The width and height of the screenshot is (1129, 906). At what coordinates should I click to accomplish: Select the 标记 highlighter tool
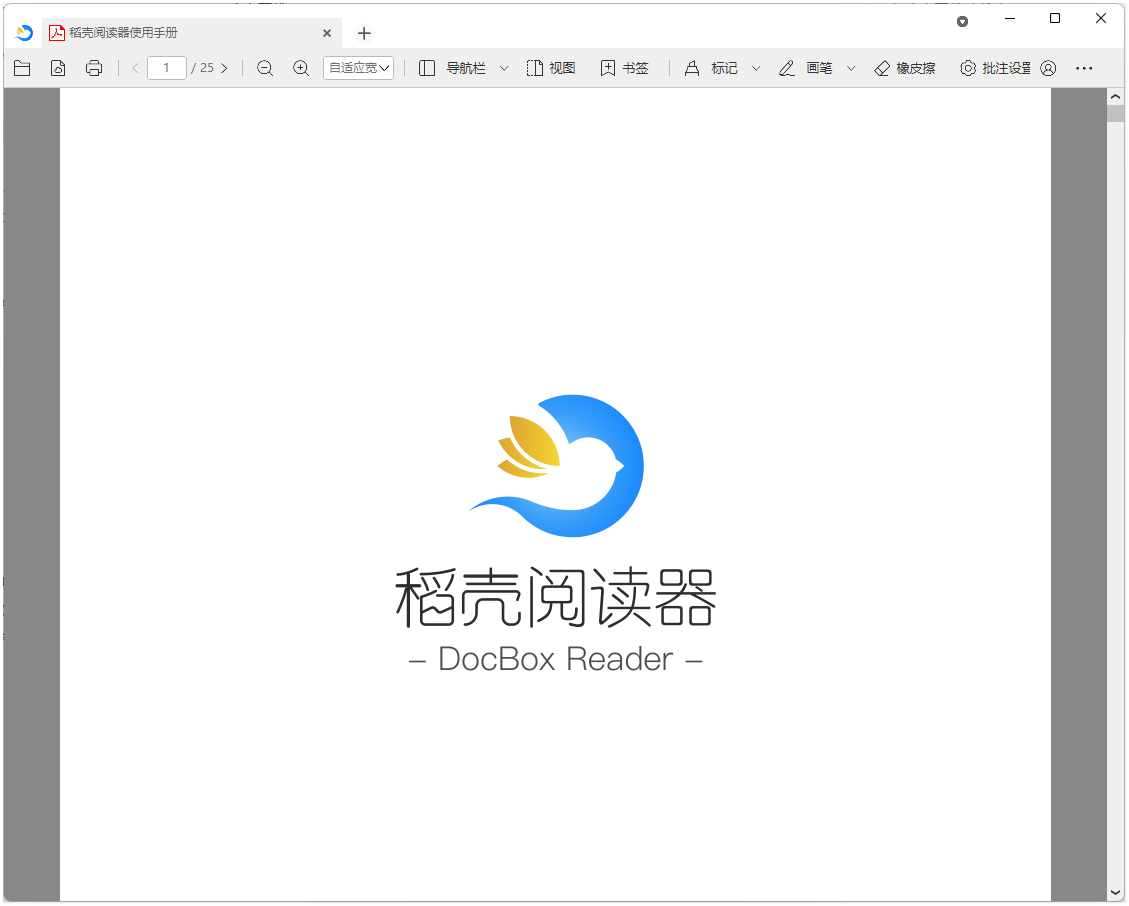pyautogui.click(x=711, y=68)
